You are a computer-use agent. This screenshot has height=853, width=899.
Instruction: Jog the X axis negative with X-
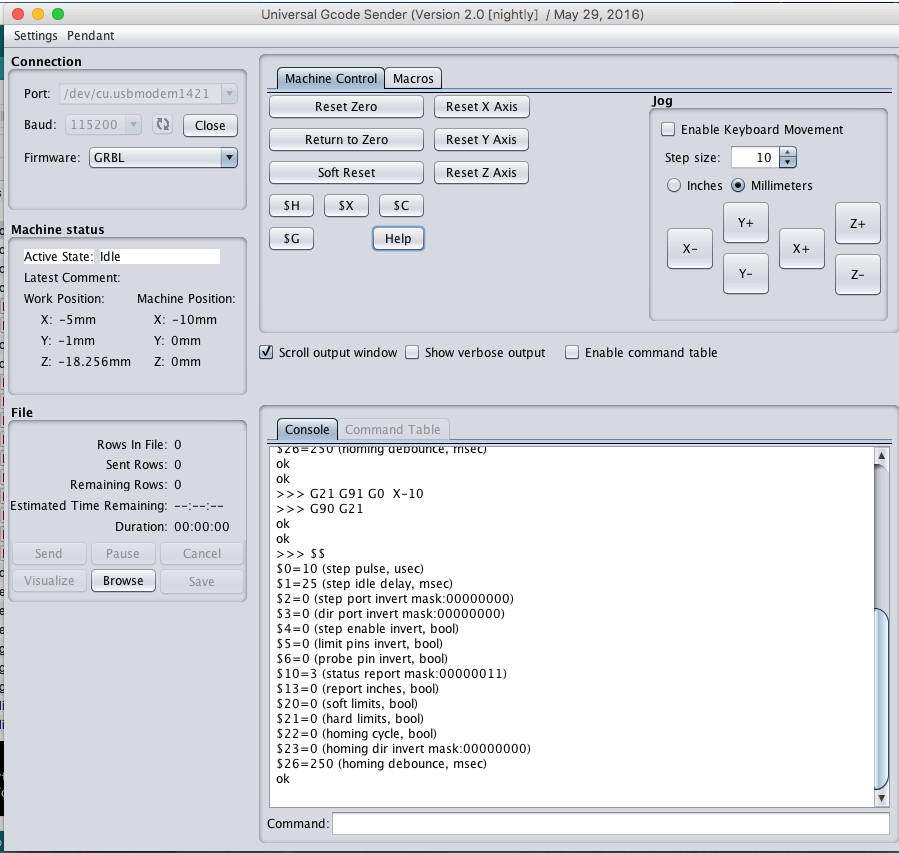690,249
